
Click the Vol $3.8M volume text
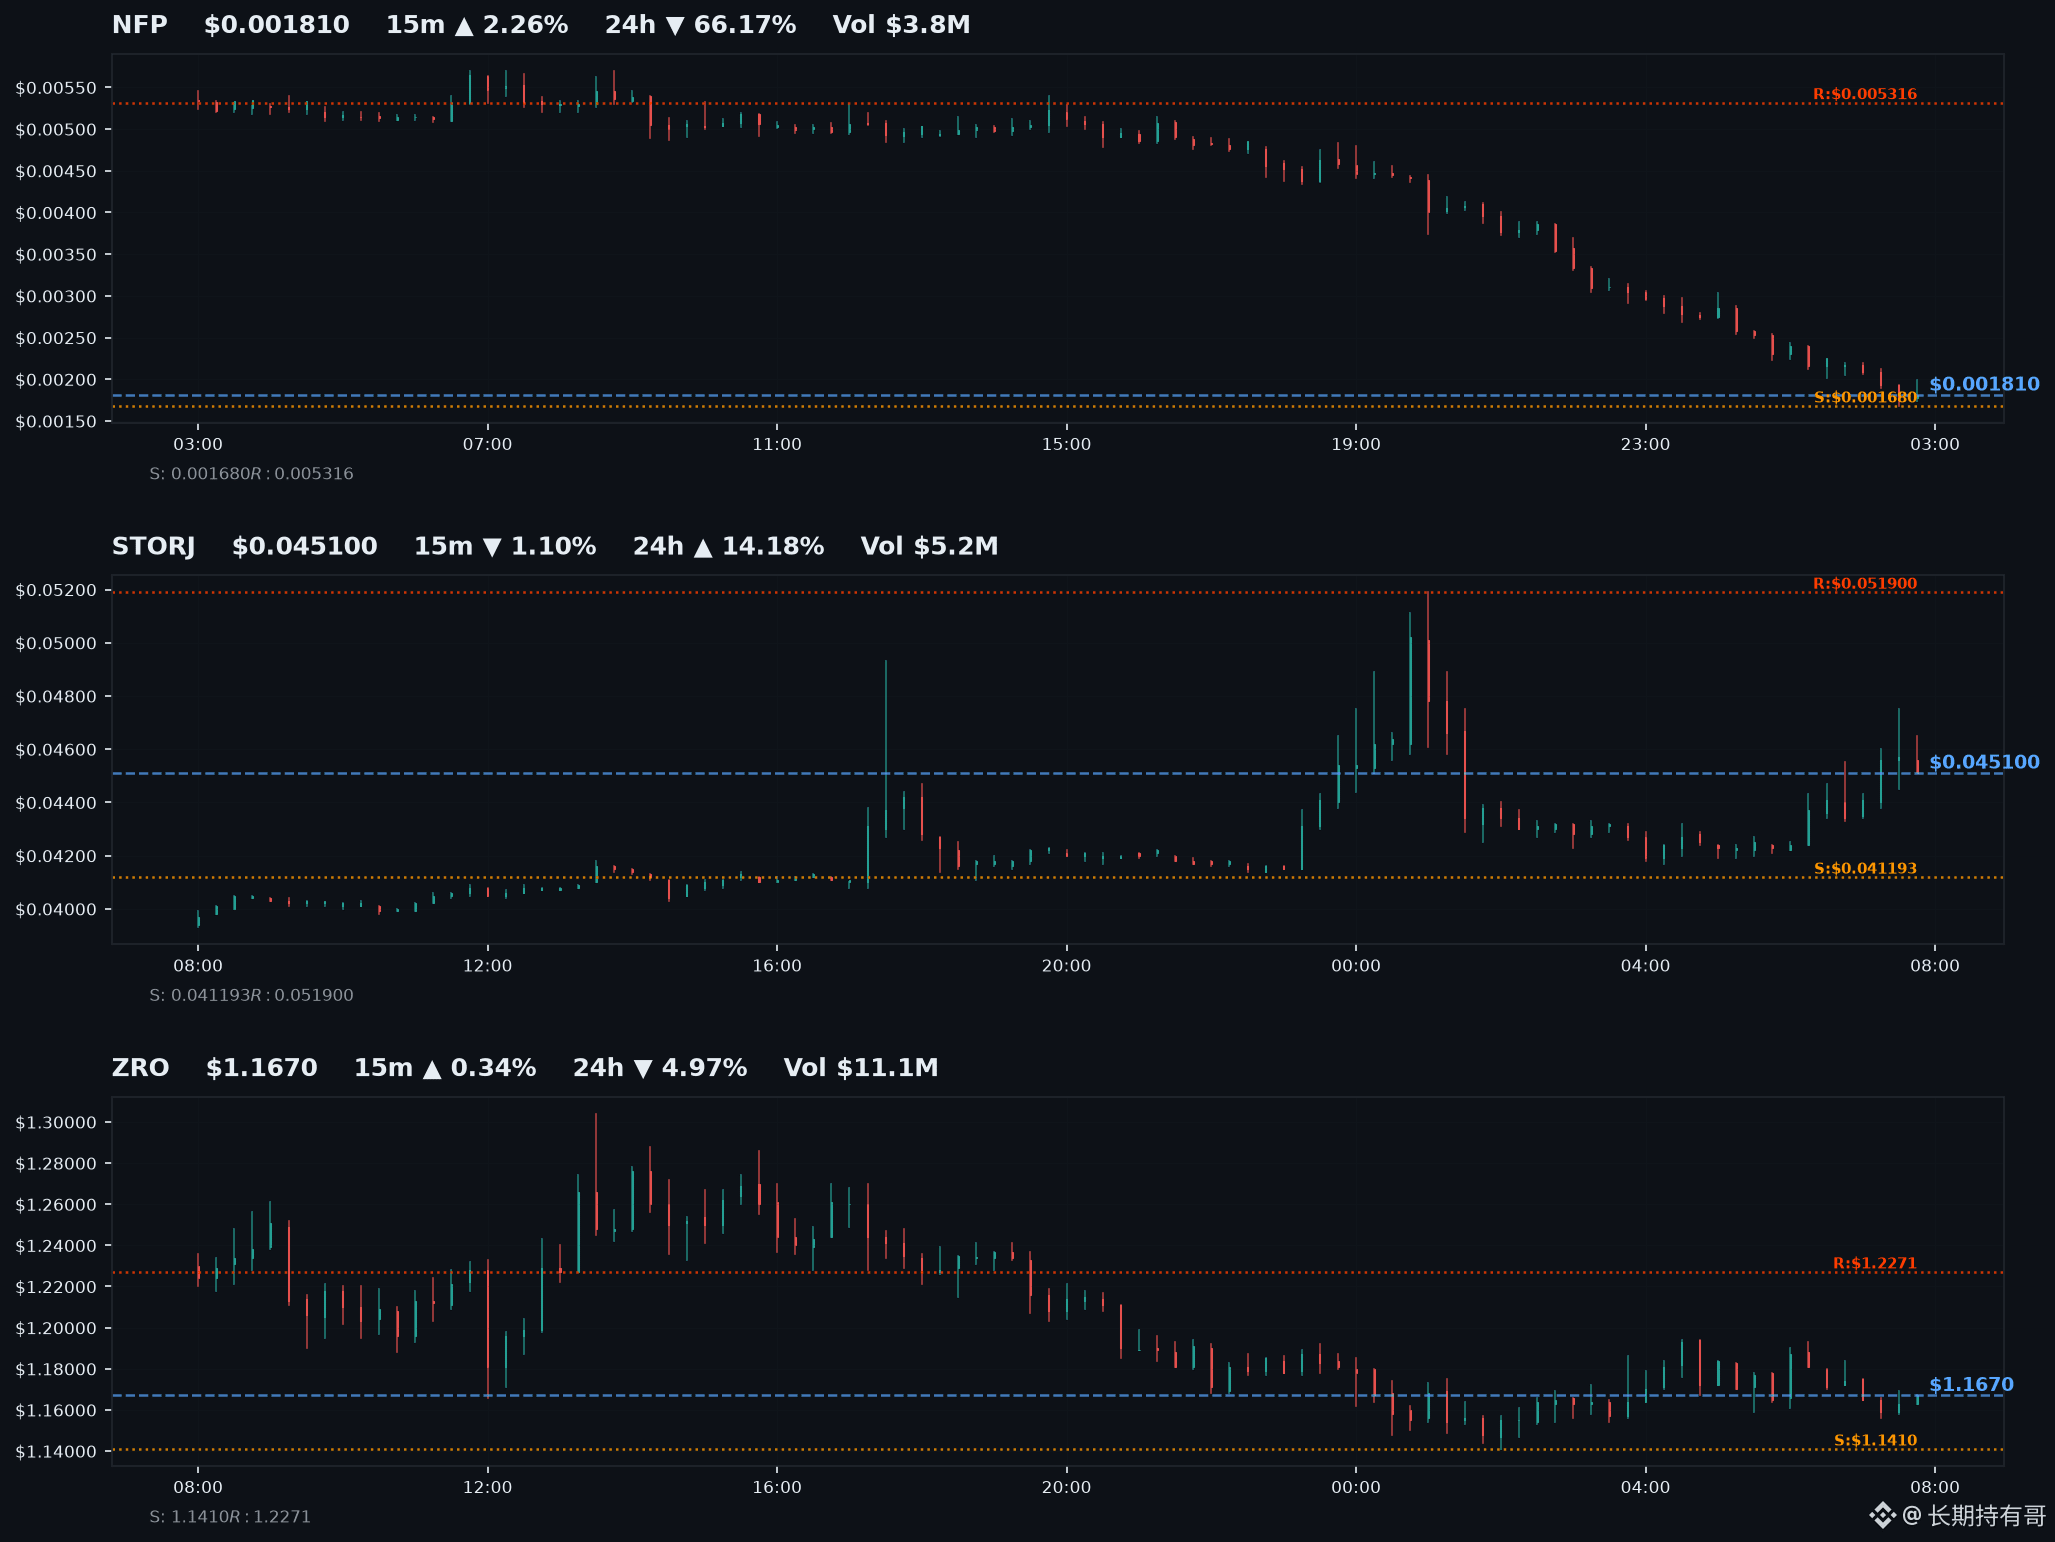tap(901, 25)
